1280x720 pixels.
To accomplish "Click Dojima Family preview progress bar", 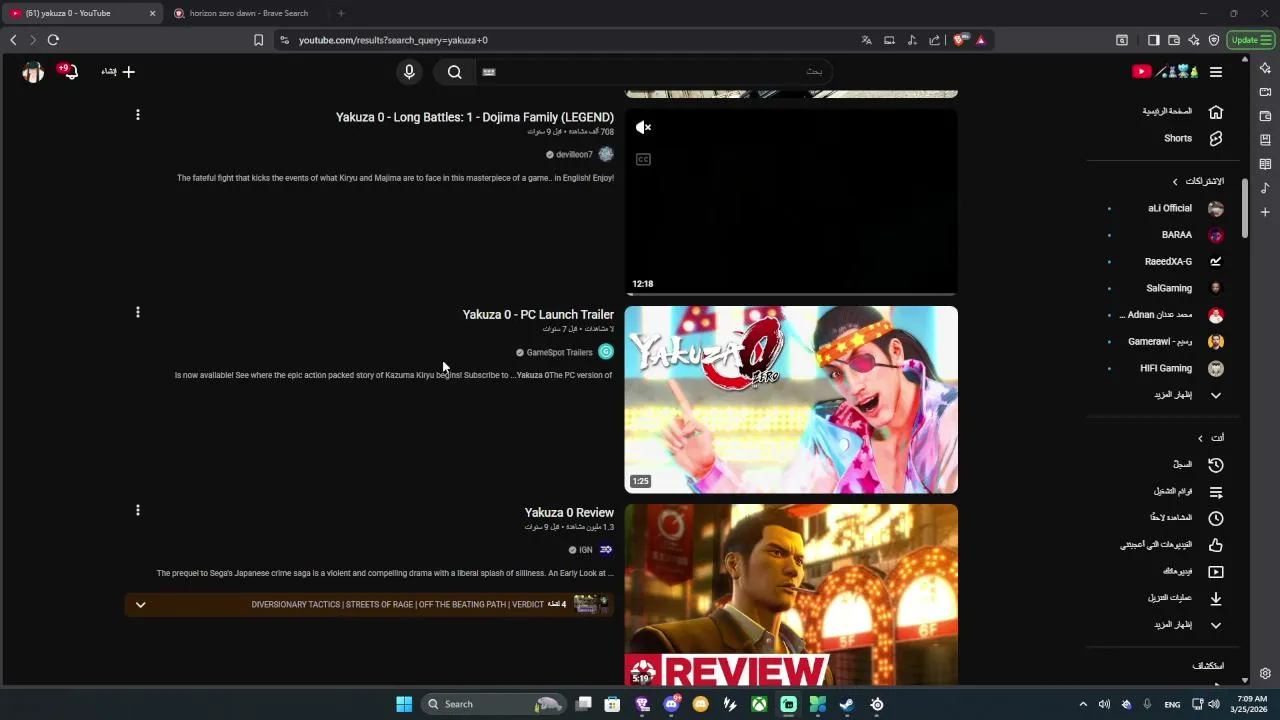I will point(791,294).
